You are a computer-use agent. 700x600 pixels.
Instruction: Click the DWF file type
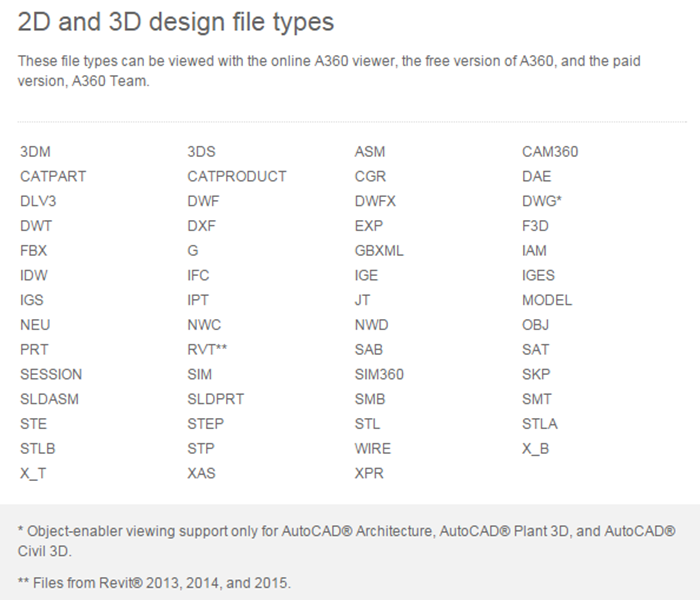click(203, 201)
